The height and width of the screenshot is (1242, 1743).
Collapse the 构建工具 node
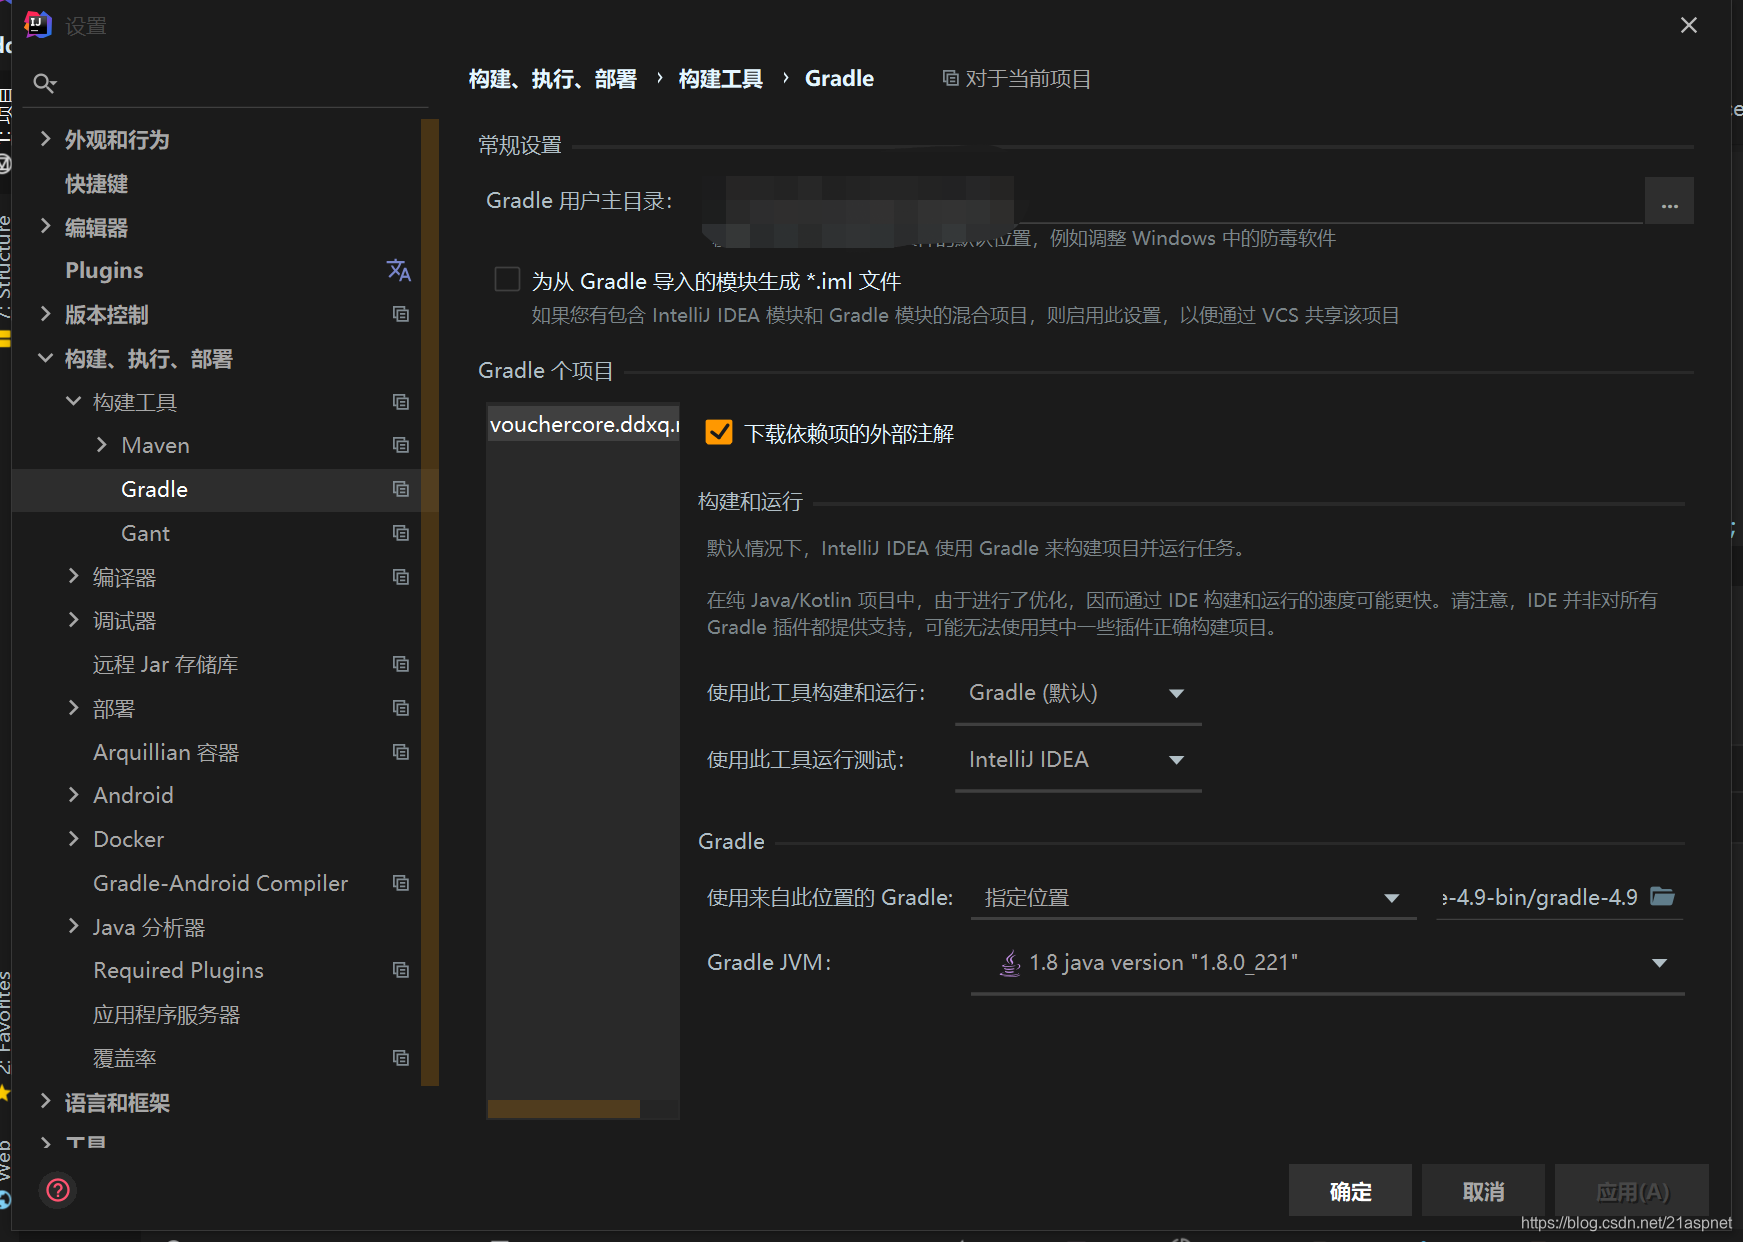click(73, 401)
